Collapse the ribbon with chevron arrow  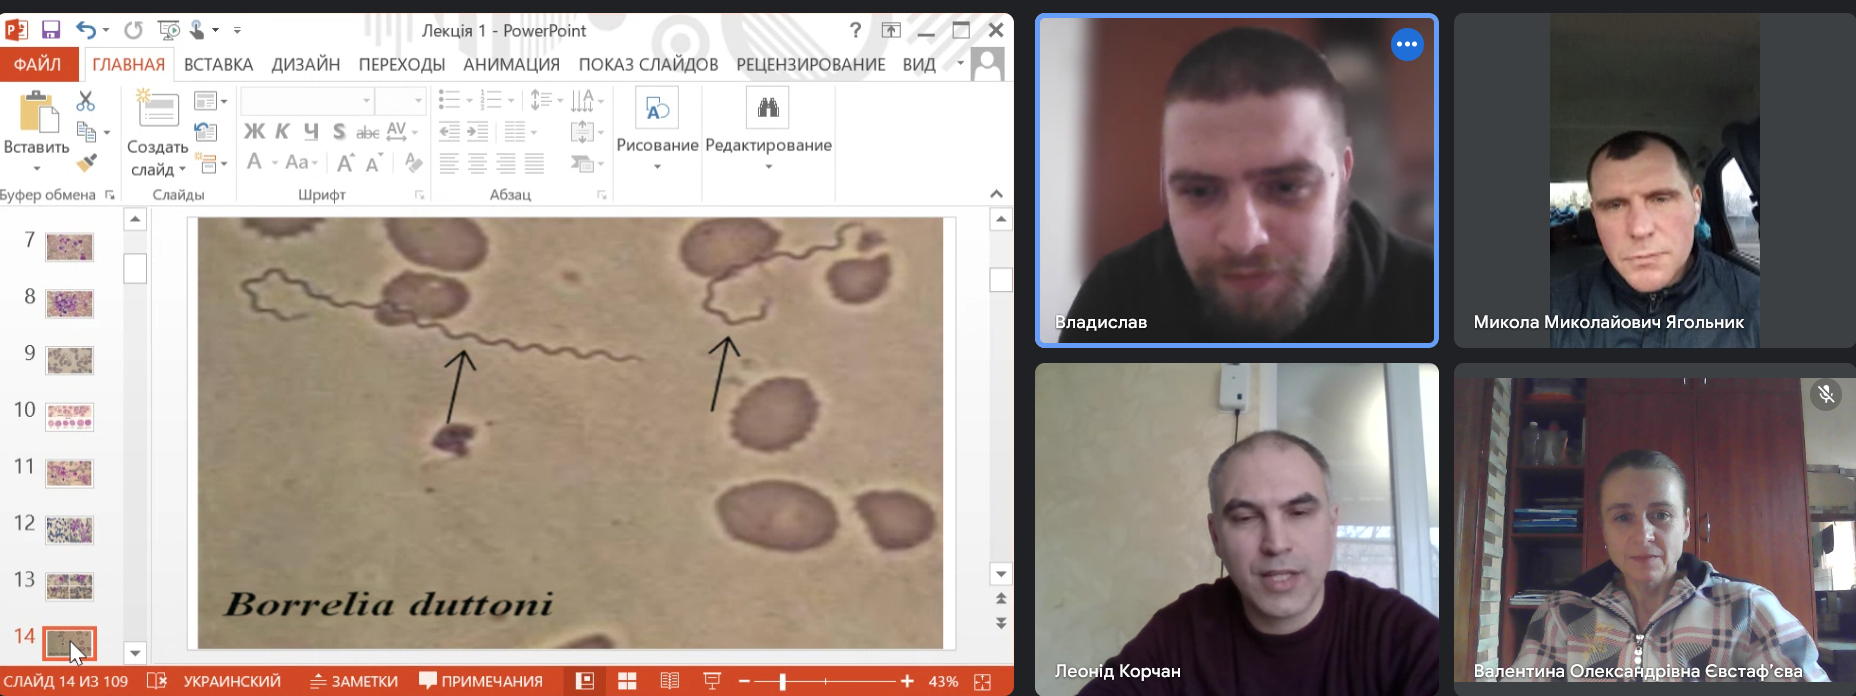click(996, 194)
